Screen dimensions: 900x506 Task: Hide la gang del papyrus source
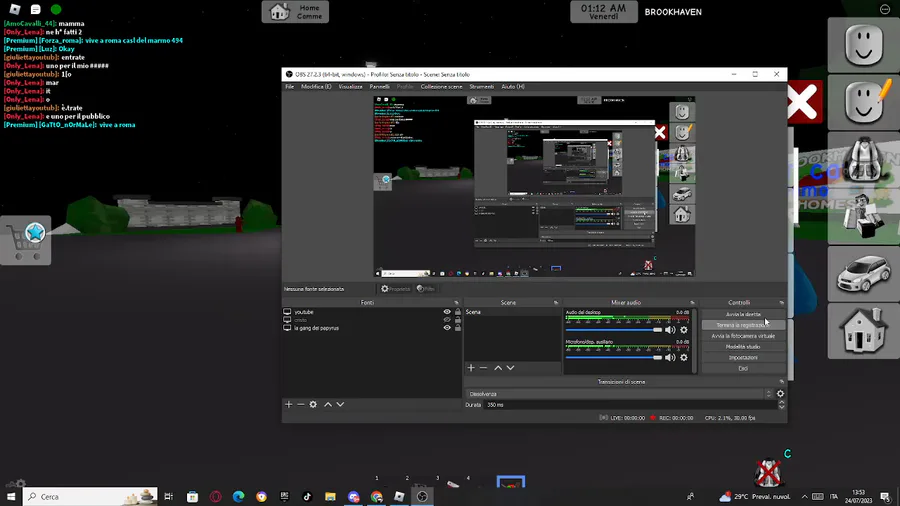coord(447,328)
